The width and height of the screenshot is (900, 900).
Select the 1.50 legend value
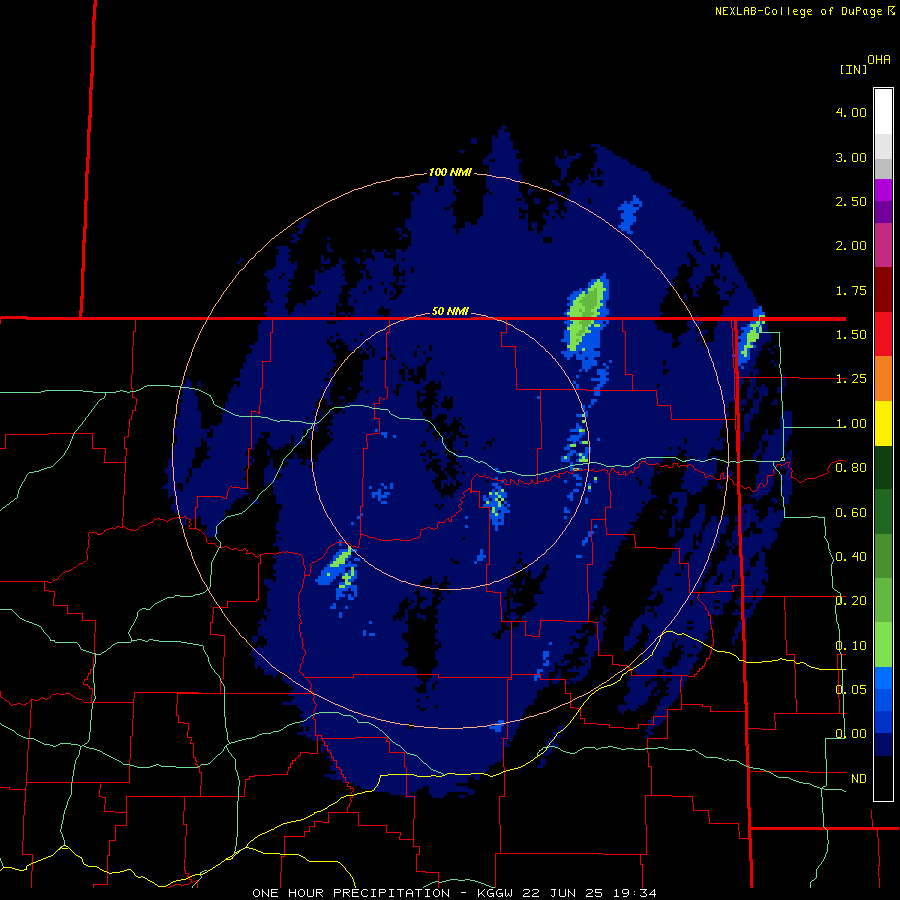pos(851,335)
